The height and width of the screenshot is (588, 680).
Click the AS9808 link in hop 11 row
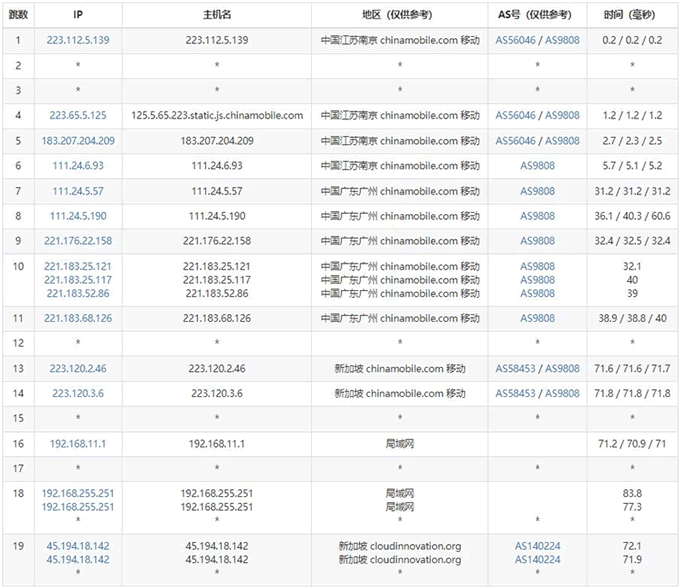tap(537, 318)
